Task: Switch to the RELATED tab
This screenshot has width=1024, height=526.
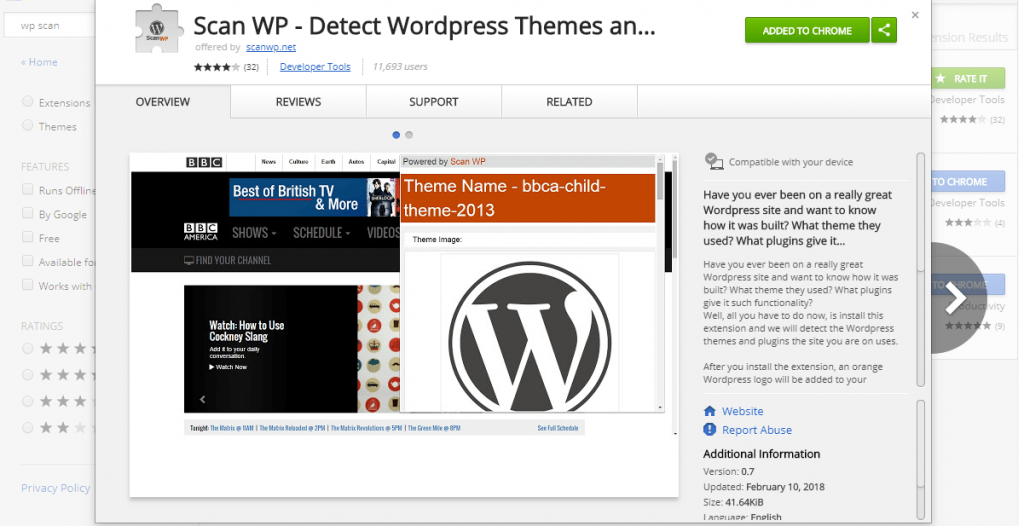Action: (569, 102)
